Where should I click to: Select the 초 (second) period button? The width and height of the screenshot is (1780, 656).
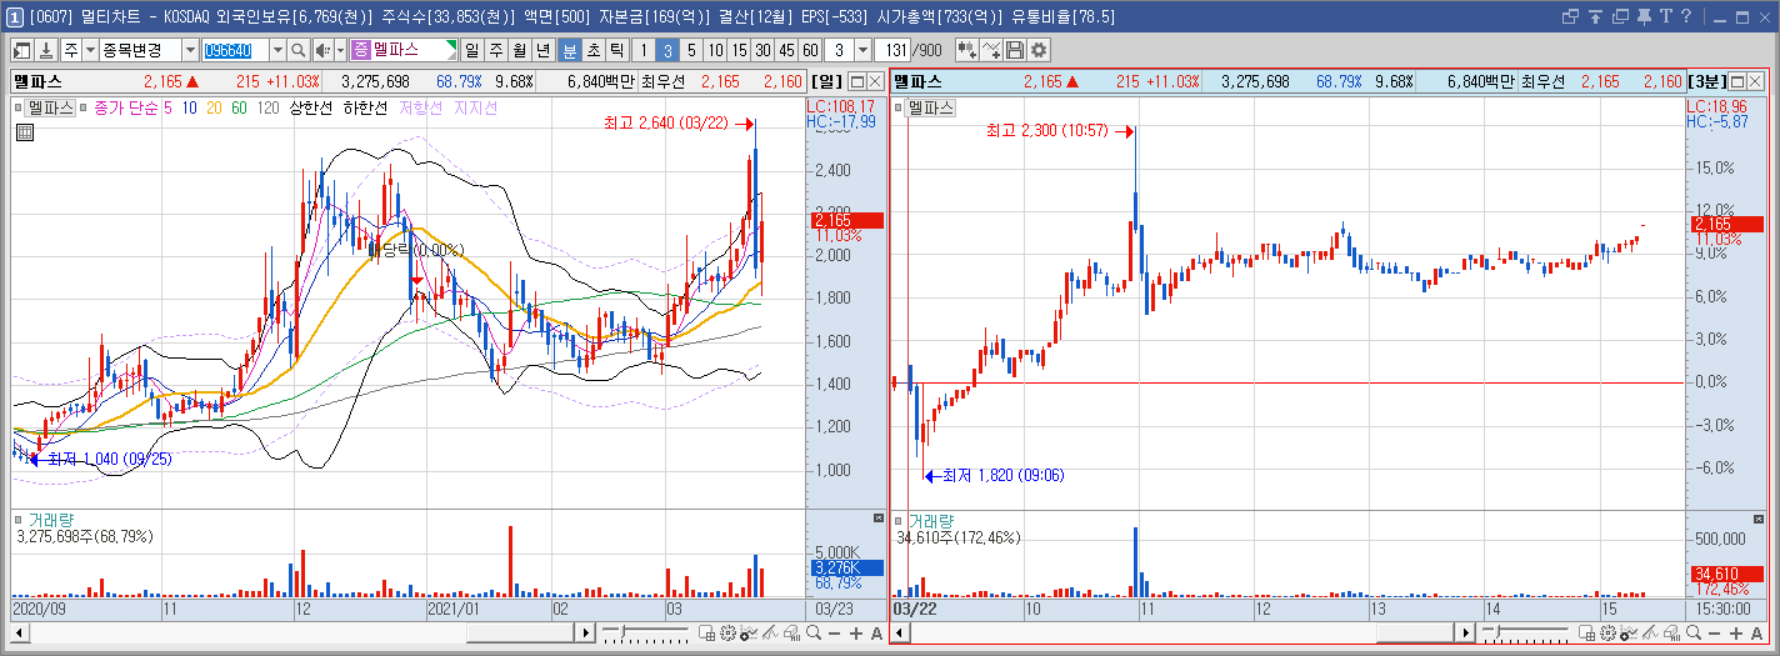593,50
